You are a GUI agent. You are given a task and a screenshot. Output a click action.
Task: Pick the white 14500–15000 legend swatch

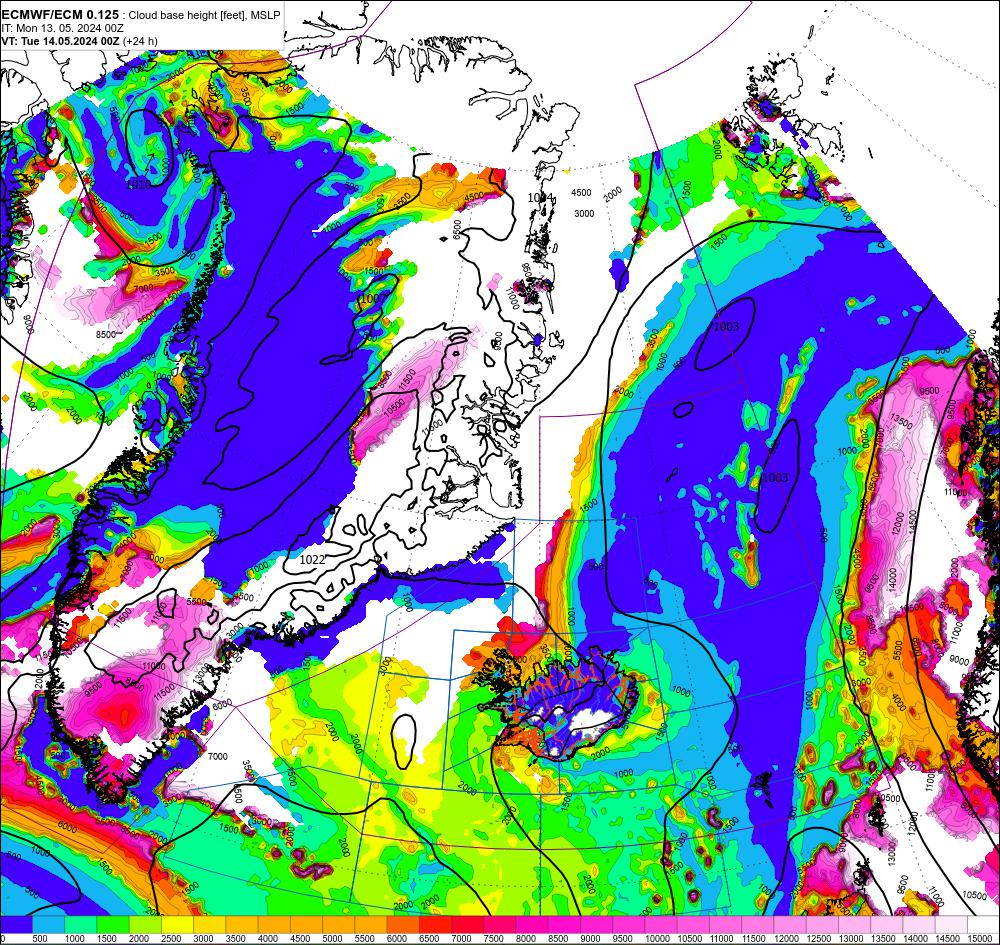(x=952, y=924)
